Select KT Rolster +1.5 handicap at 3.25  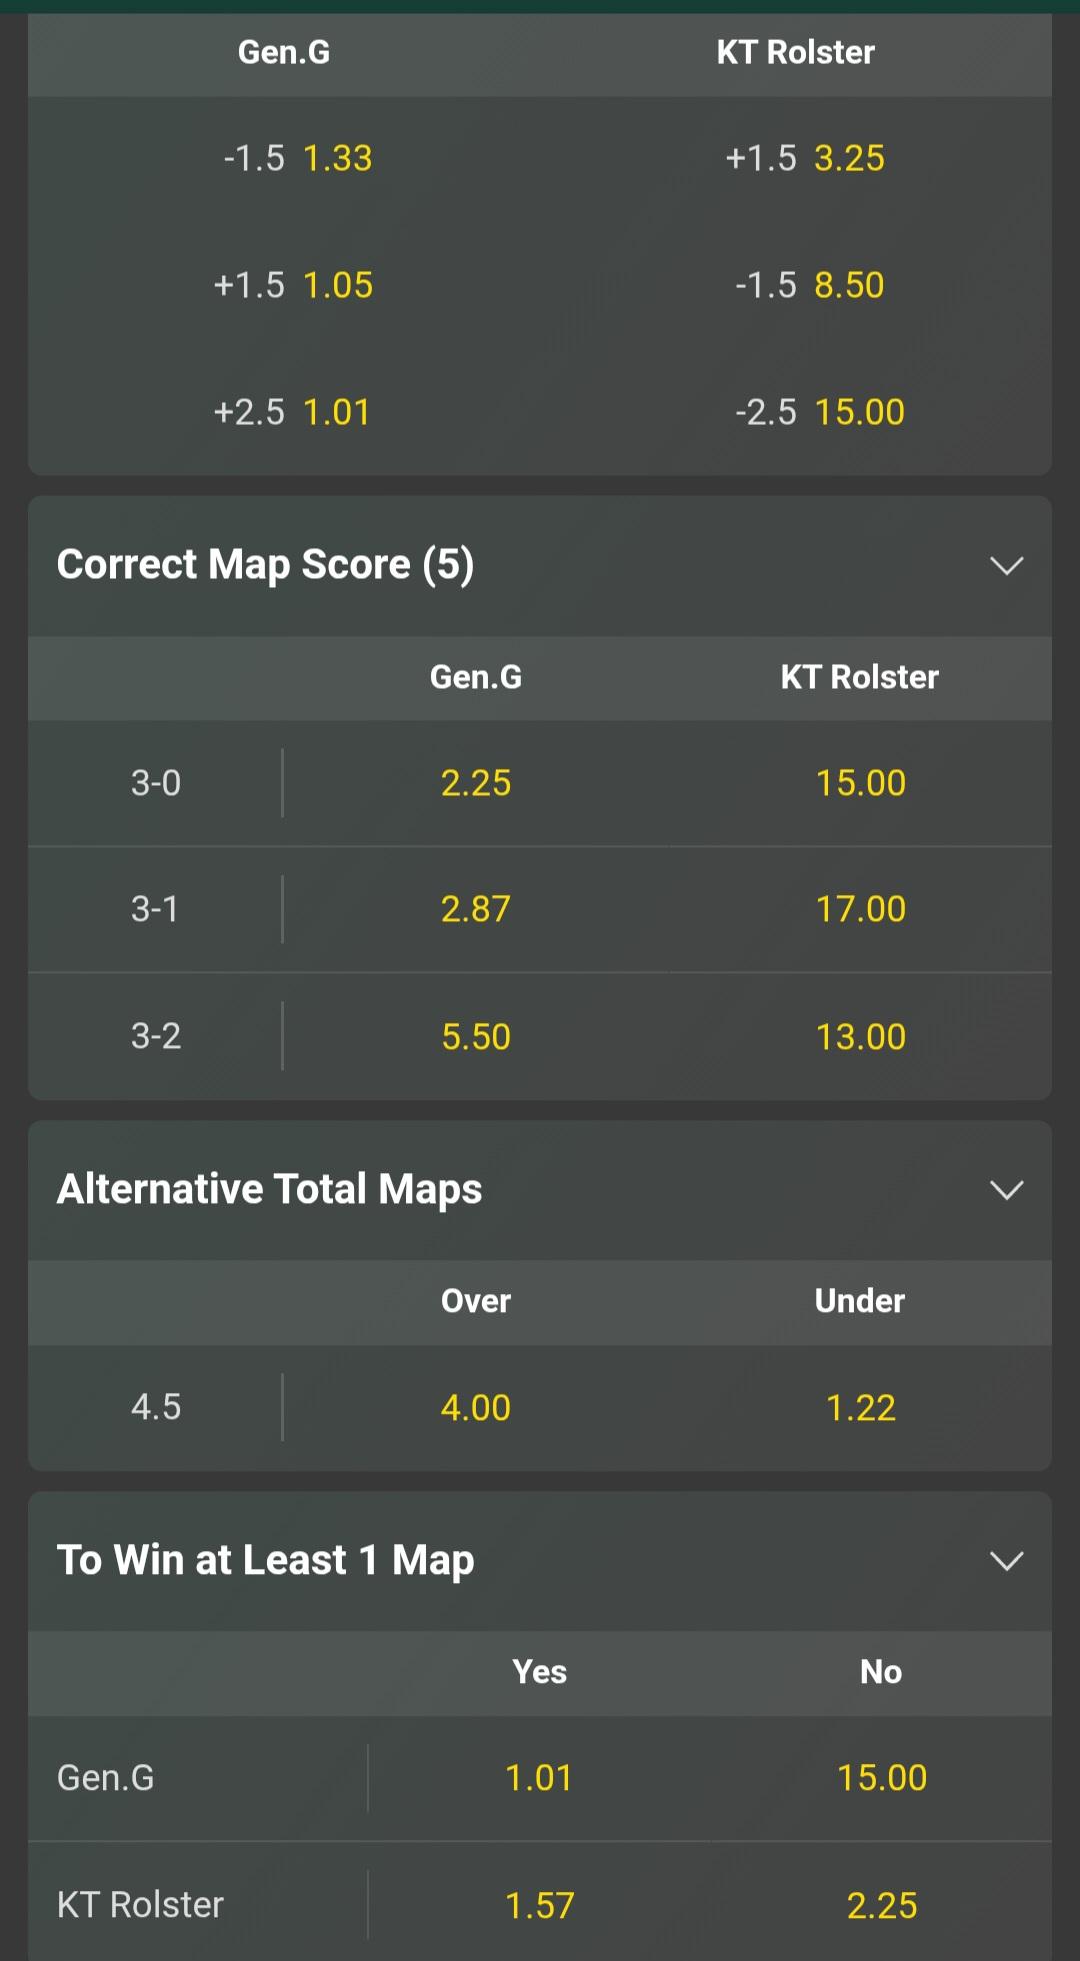[x=805, y=158]
